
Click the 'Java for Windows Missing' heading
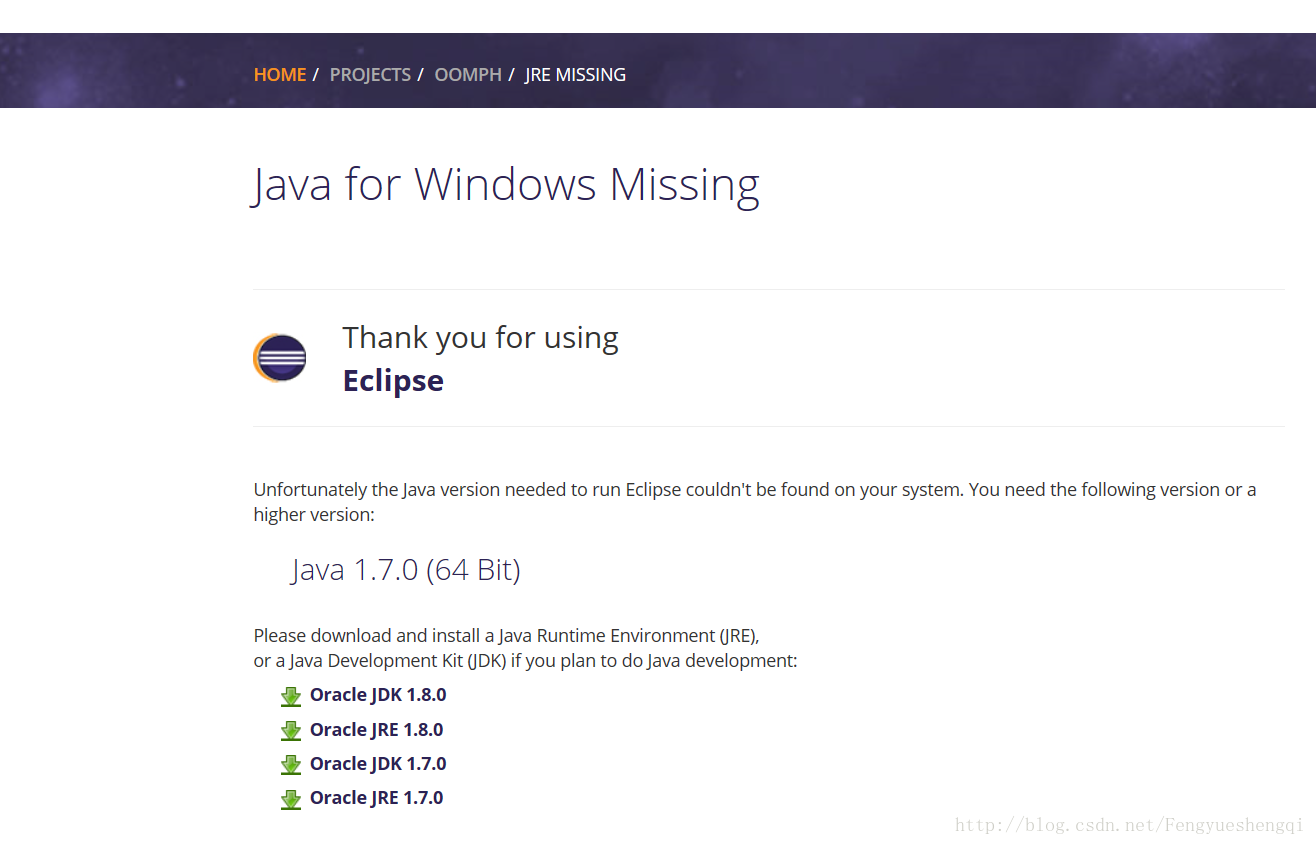click(x=505, y=186)
